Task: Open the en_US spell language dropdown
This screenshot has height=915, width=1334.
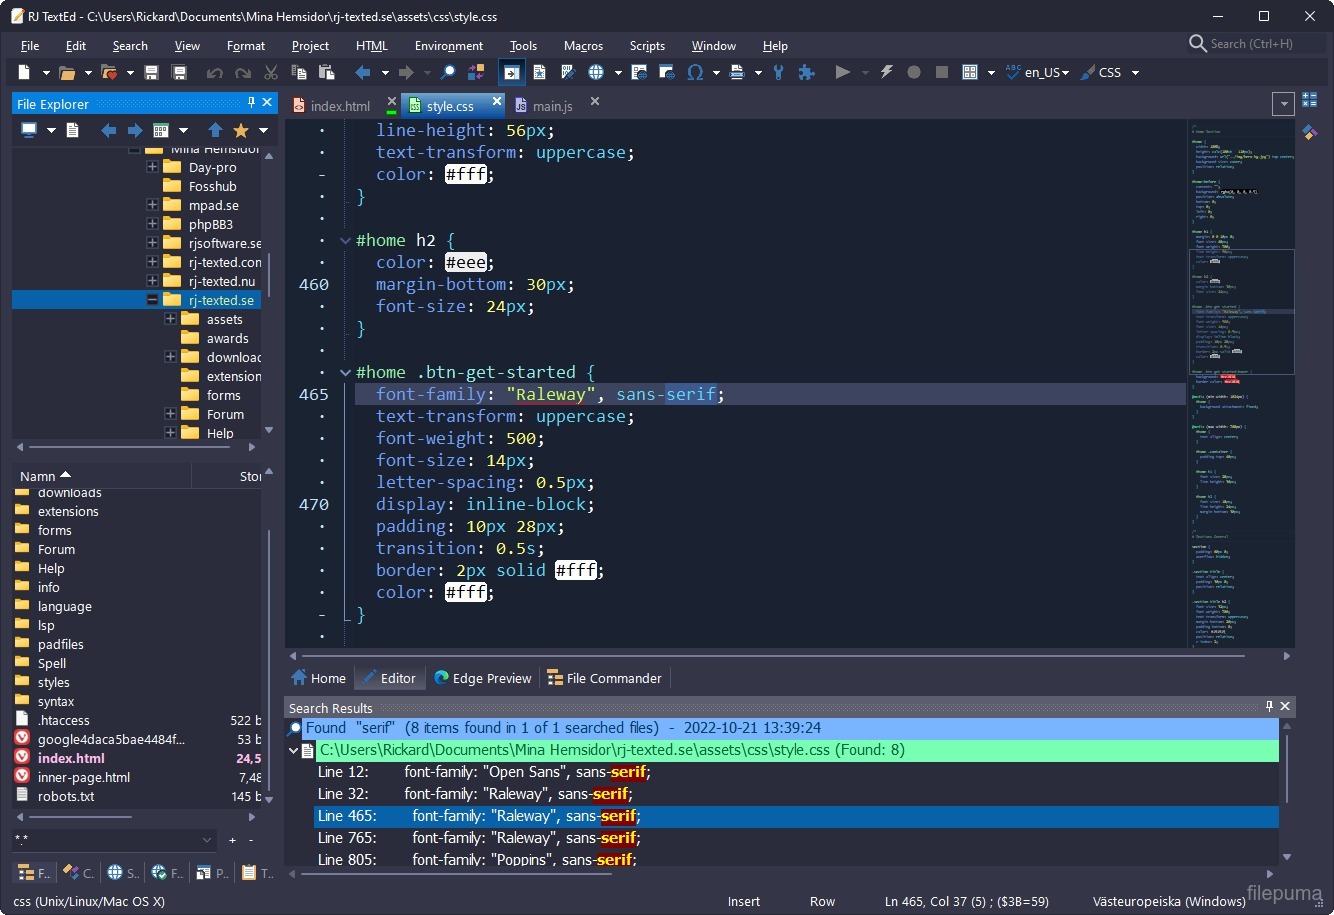Action: [x=1064, y=73]
